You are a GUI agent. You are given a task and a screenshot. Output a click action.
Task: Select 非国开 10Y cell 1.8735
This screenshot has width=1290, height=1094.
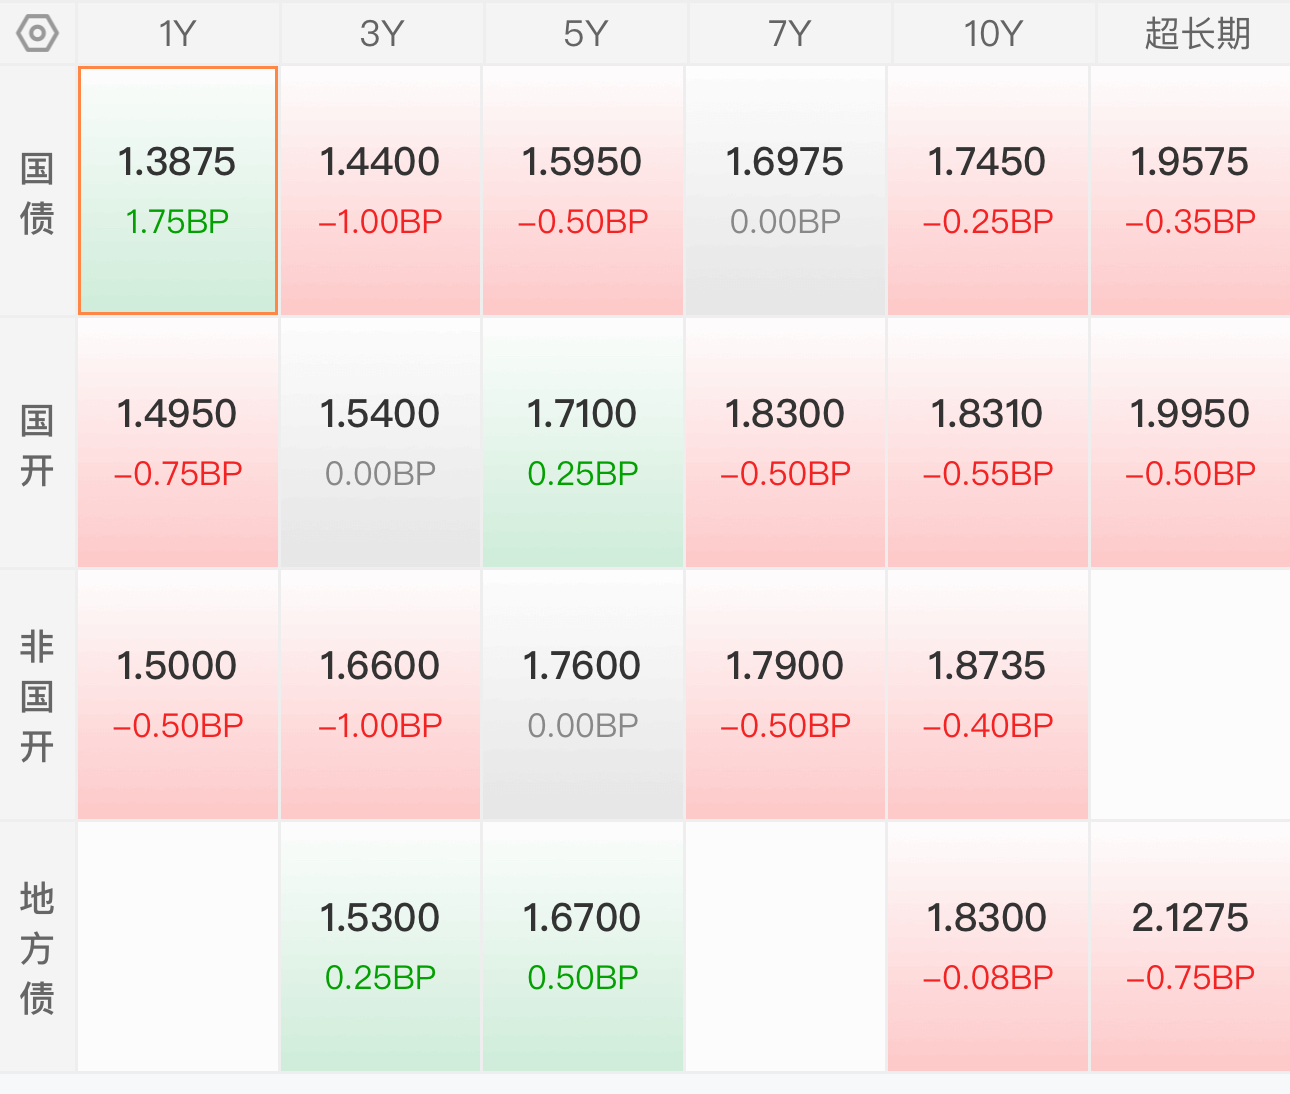[987, 695]
